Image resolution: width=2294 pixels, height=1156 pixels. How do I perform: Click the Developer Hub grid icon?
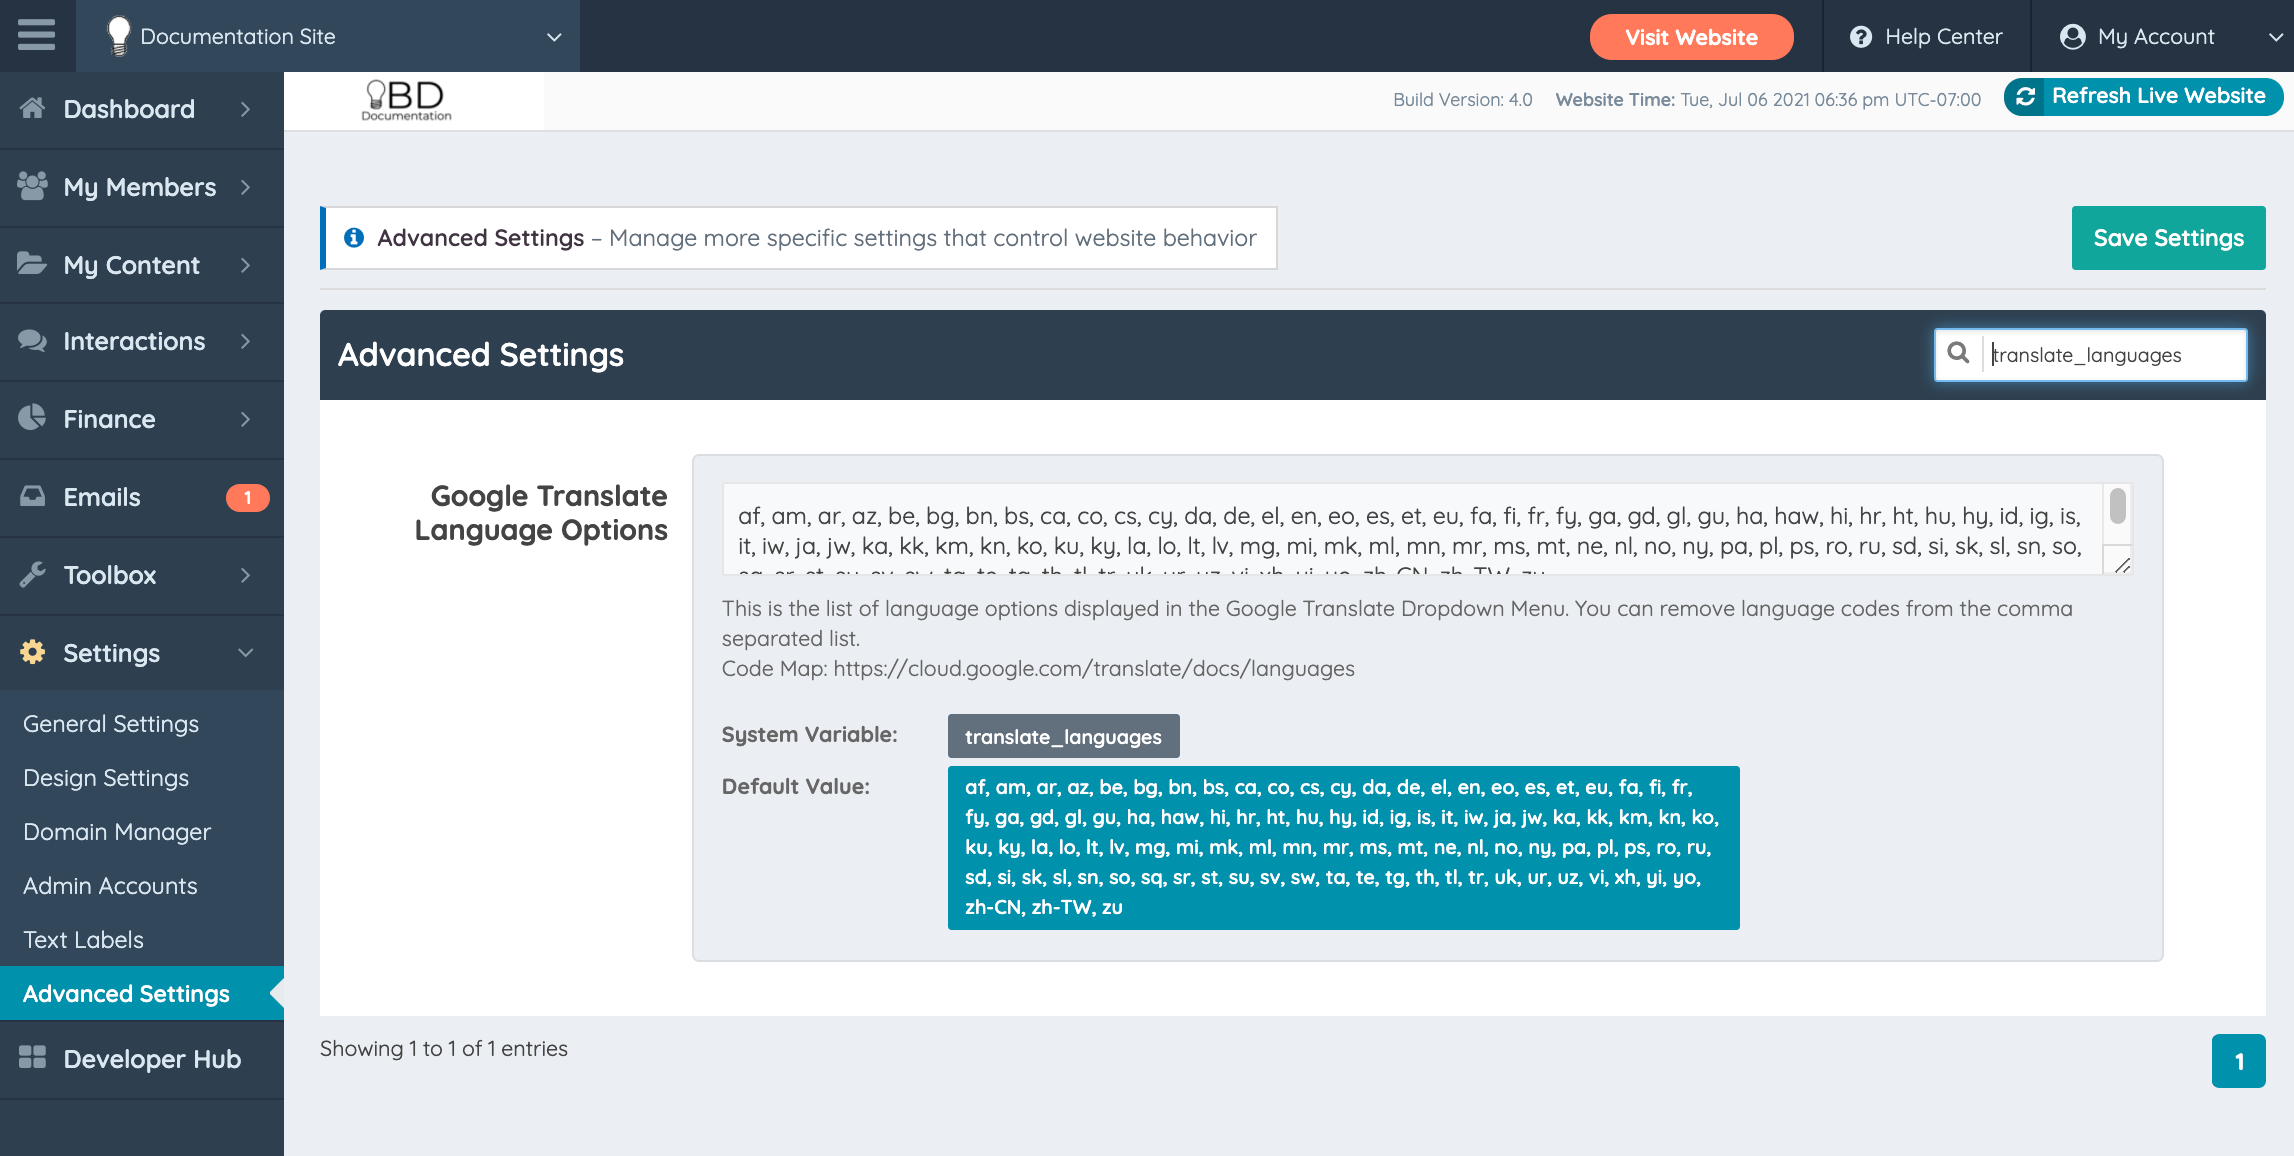click(32, 1058)
